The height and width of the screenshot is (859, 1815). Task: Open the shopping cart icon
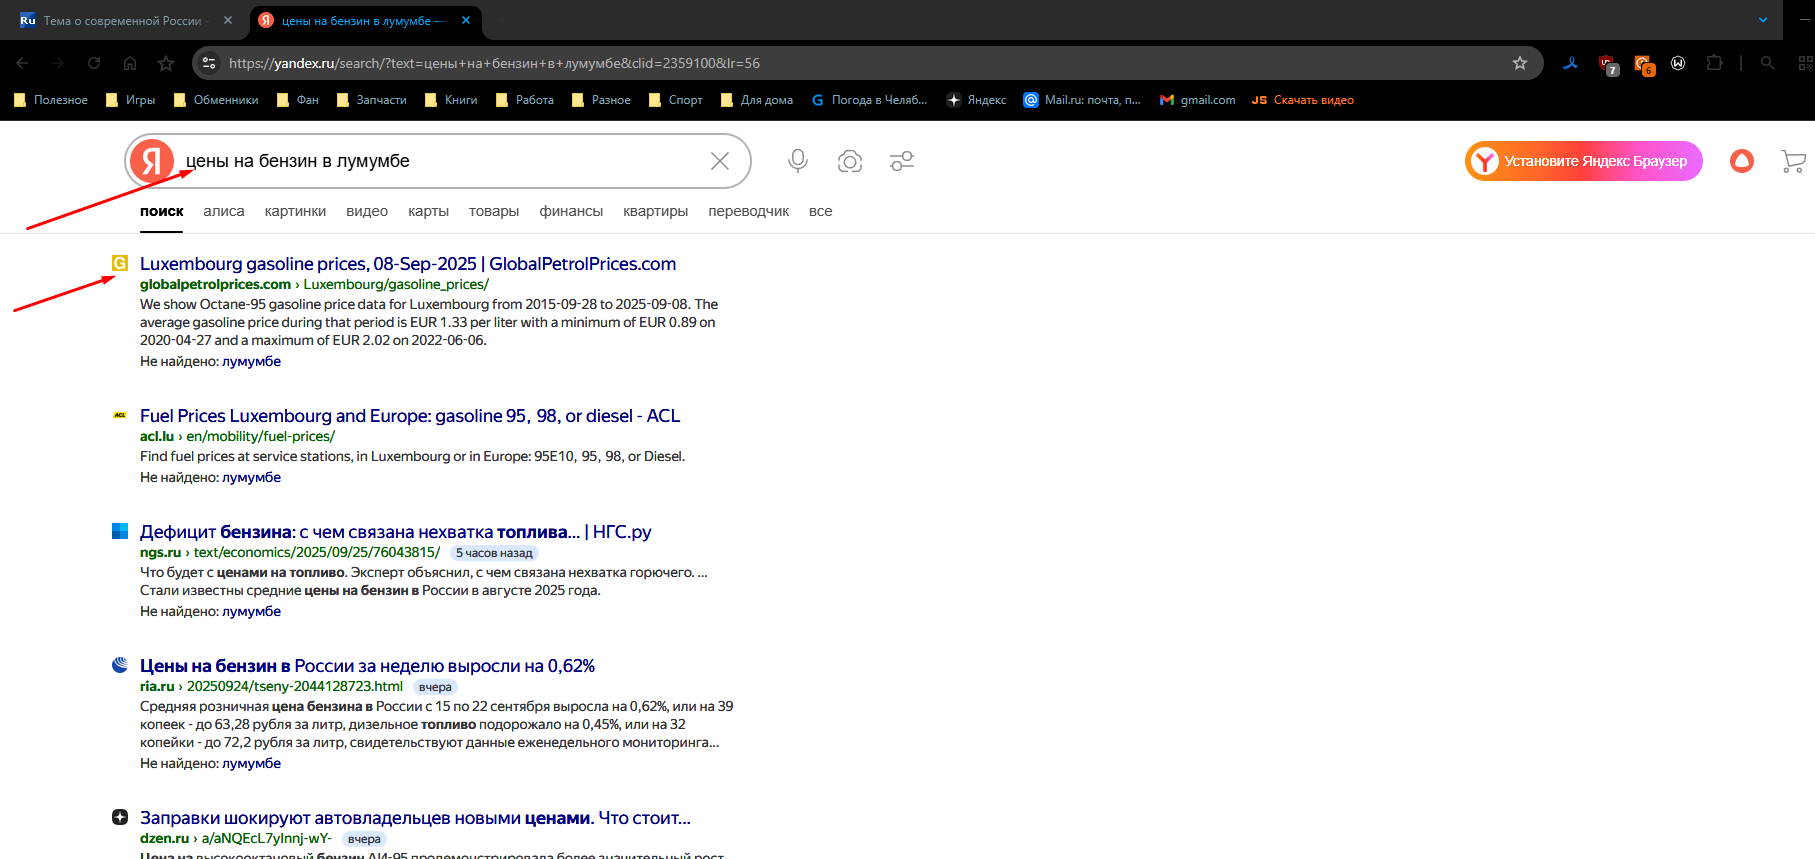pyautogui.click(x=1793, y=161)
